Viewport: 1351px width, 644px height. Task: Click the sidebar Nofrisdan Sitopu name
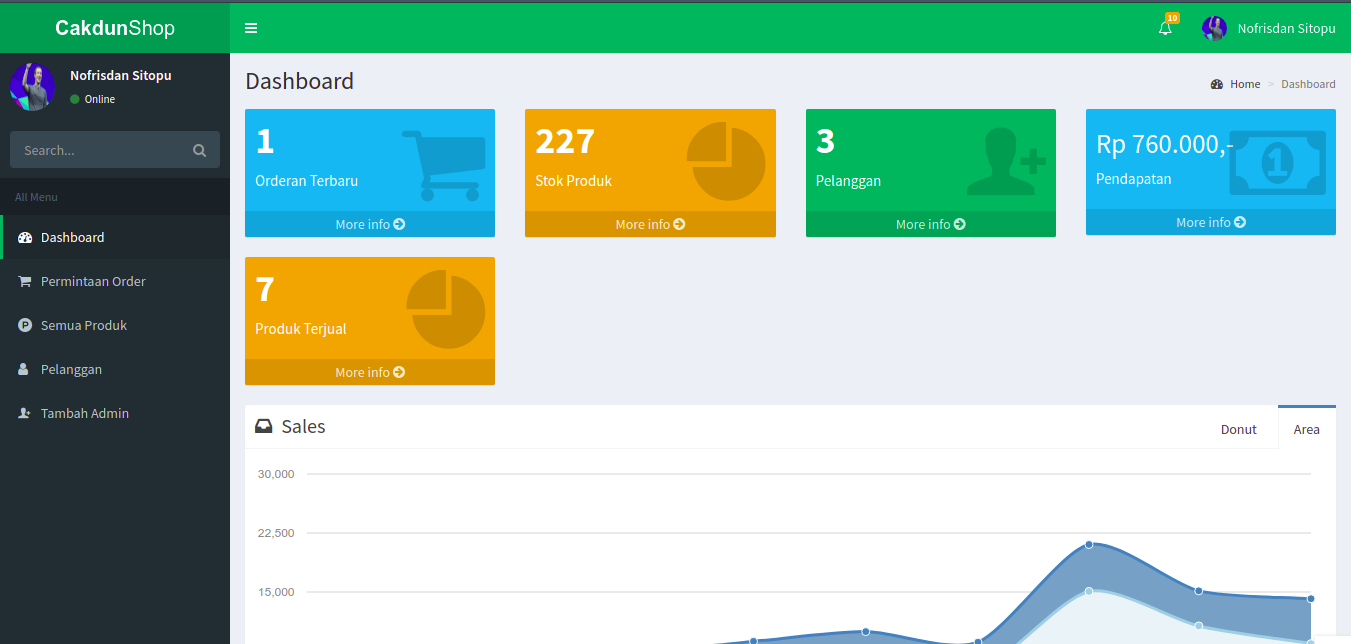coord(120,75)
